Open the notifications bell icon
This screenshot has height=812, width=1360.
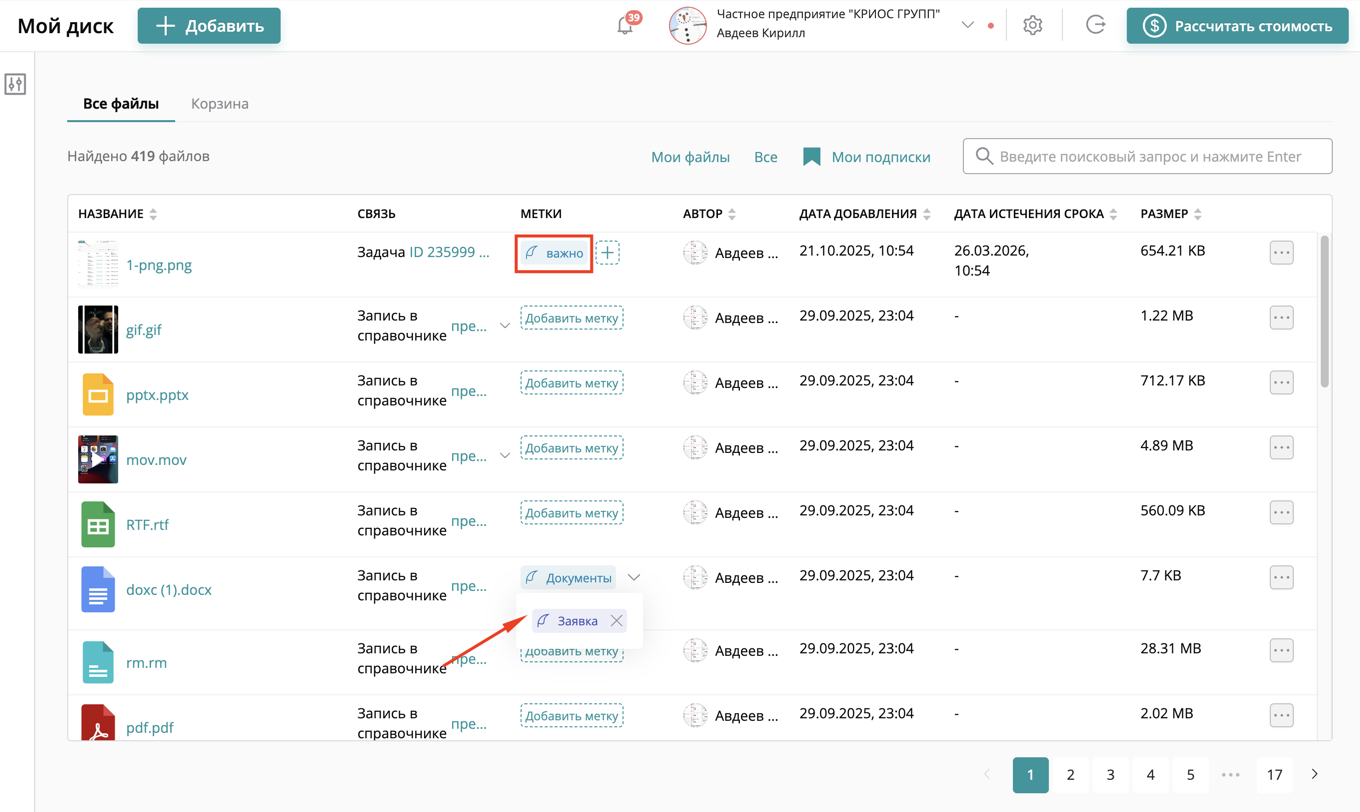[x=625, y=26]
